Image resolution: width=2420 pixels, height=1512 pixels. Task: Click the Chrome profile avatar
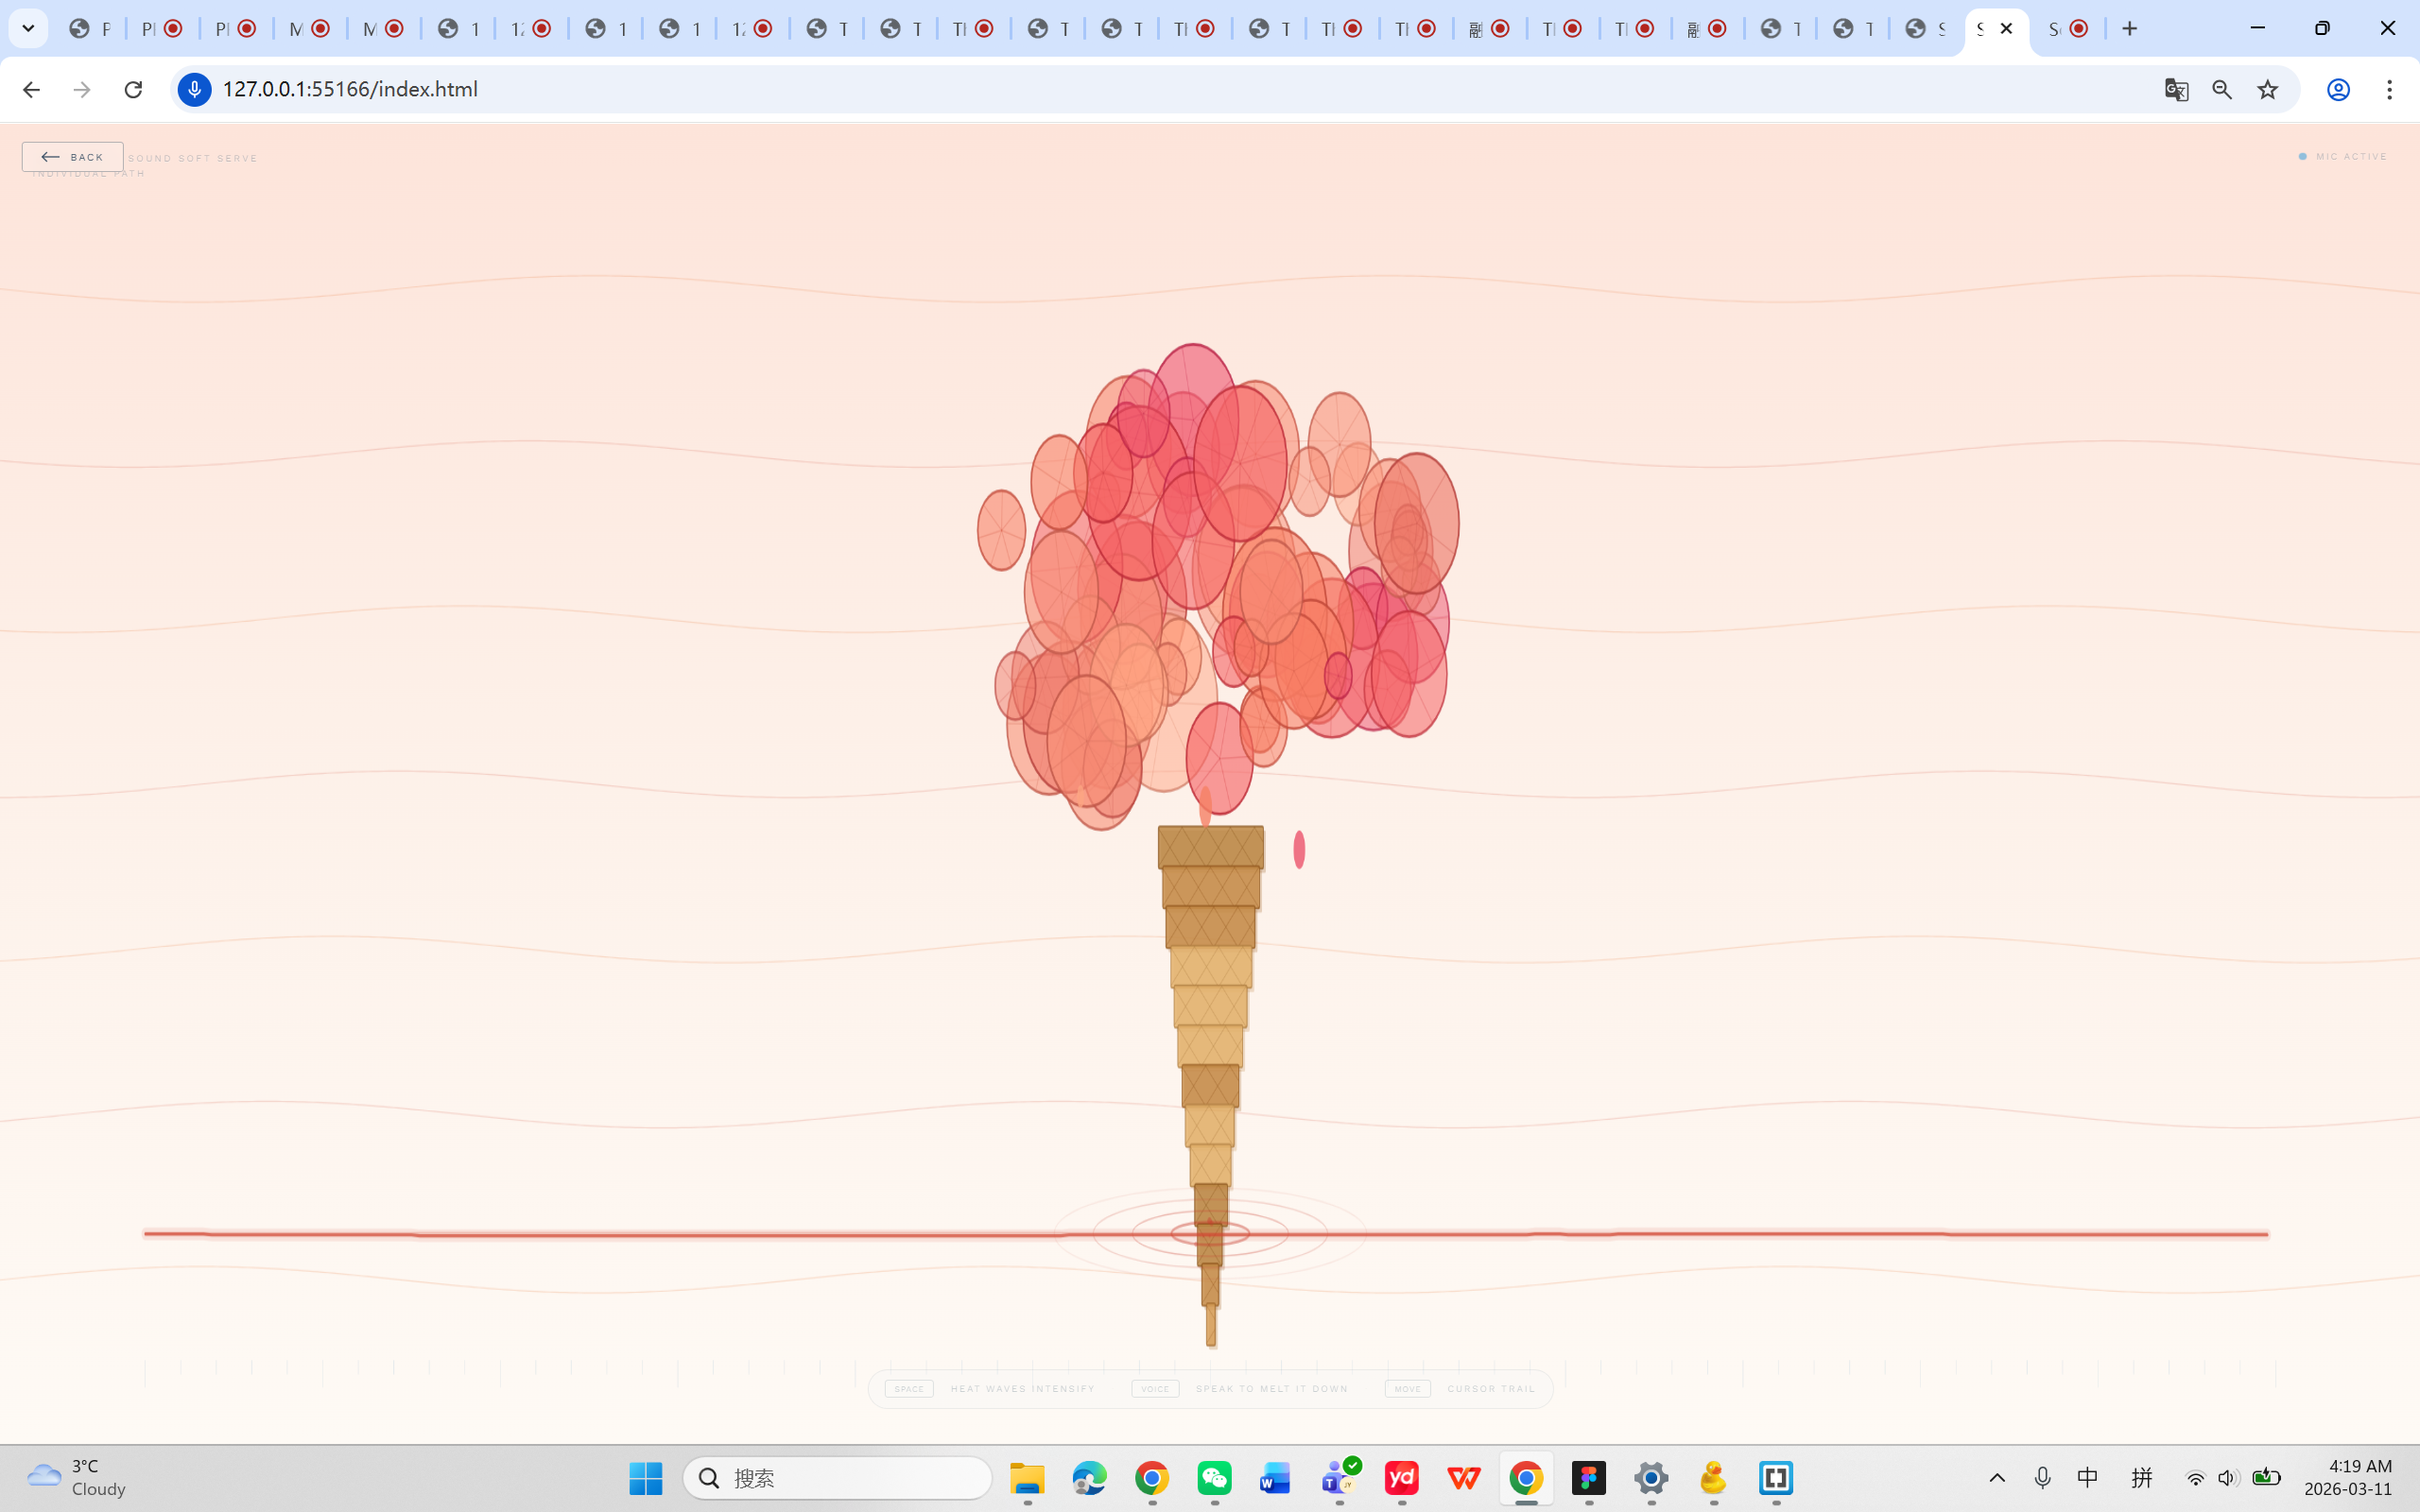(2337, 89)
